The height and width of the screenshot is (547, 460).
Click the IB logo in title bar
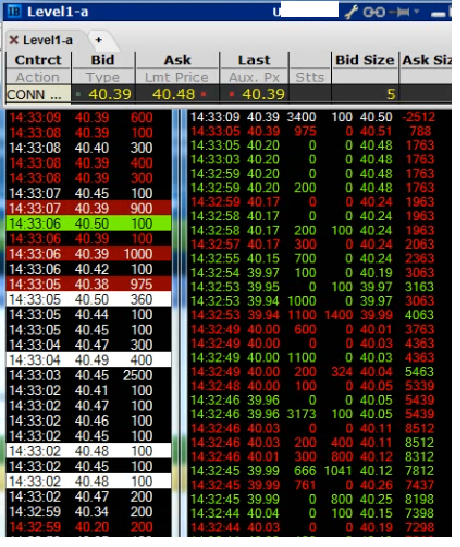click(x=14, y=11)
